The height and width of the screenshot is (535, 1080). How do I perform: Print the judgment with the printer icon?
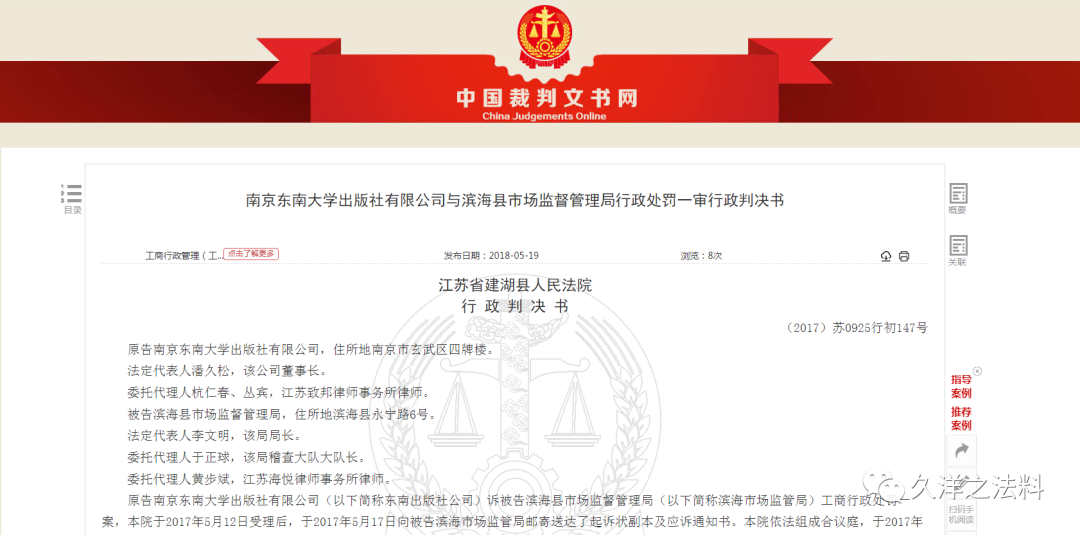point(904,256)
